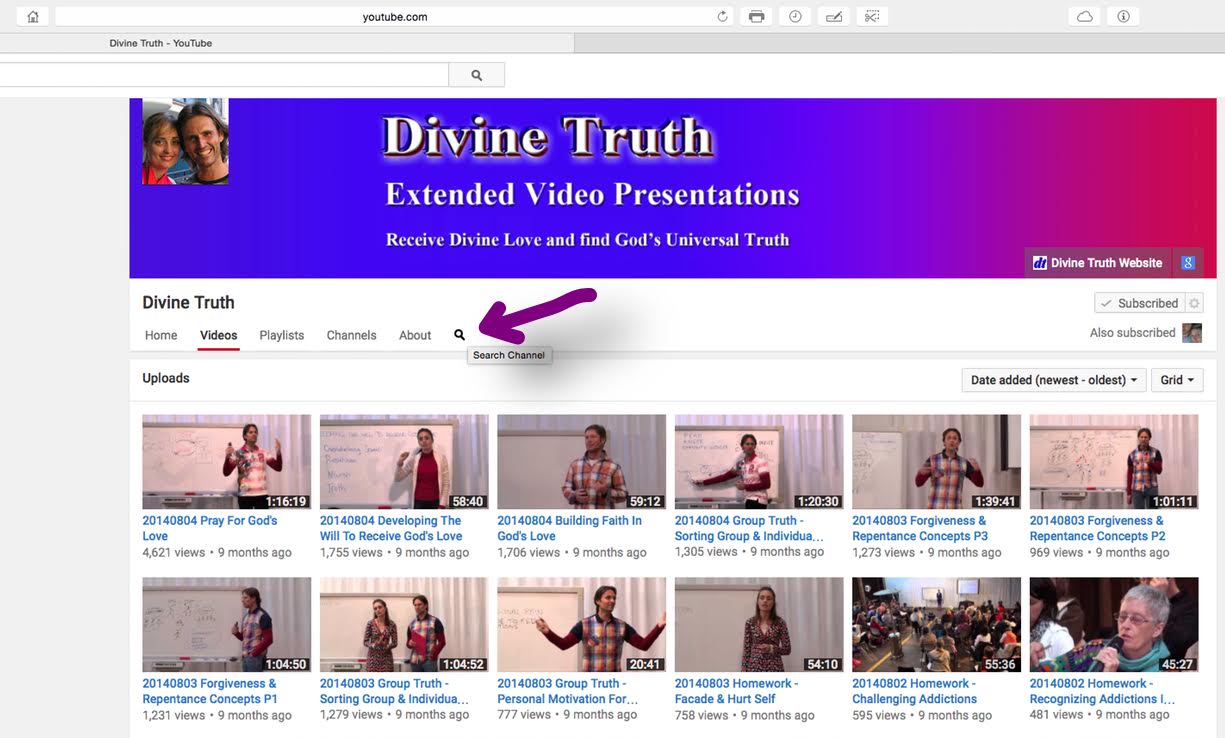Open channel search using the magnifier icon
1225x738 pixels.
[459, 335]
